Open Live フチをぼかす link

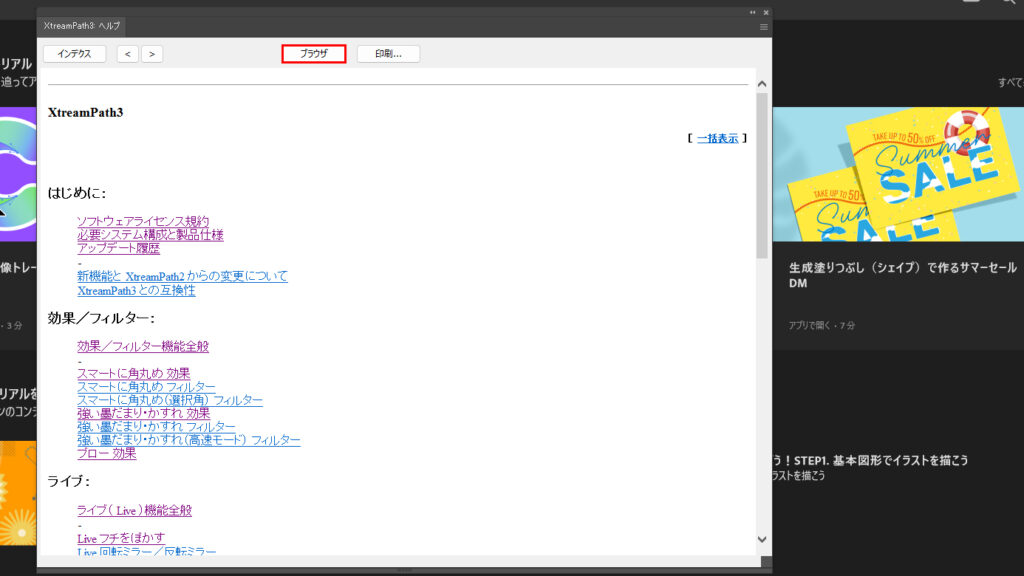[x=121, y=538]
